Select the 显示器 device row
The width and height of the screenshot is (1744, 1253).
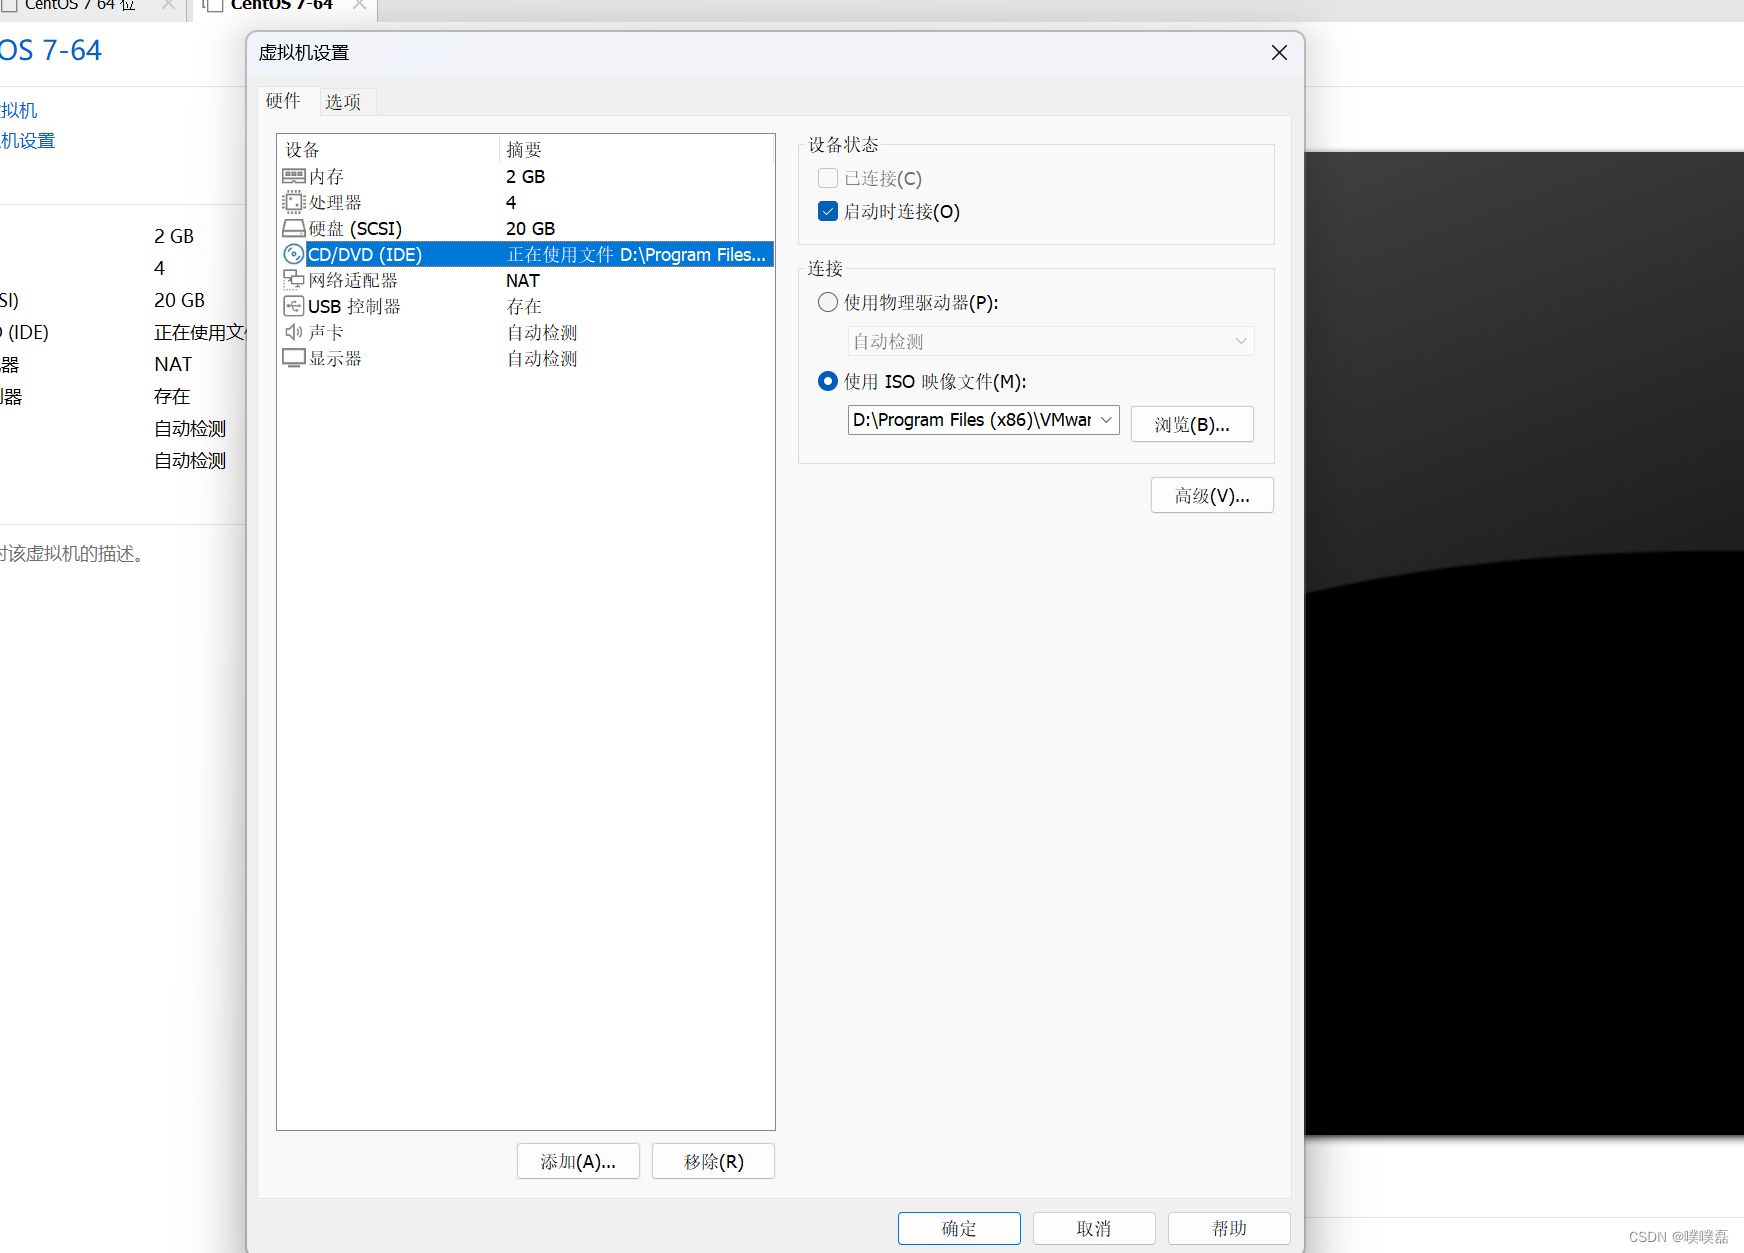pos(525,358)
